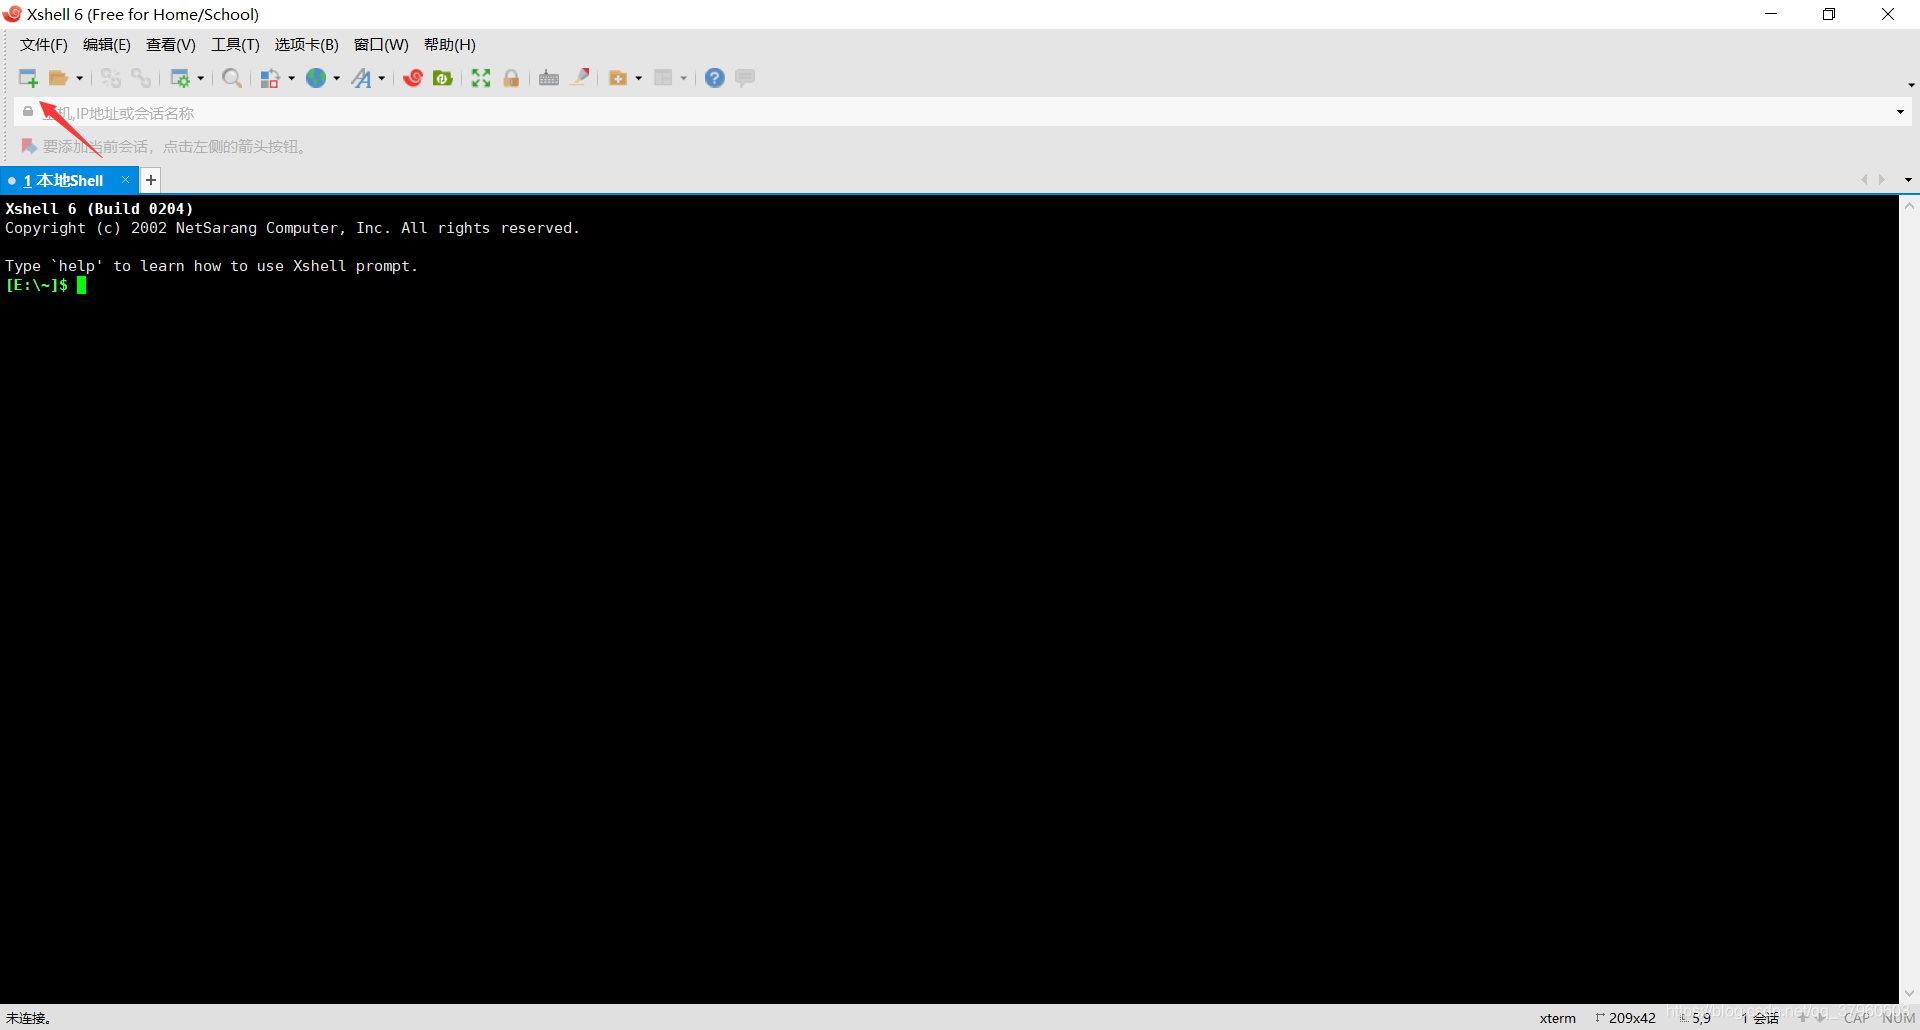The image size is (1920, 1030).
Task: Click the tab scroll right arrow
Action: 1882,180
